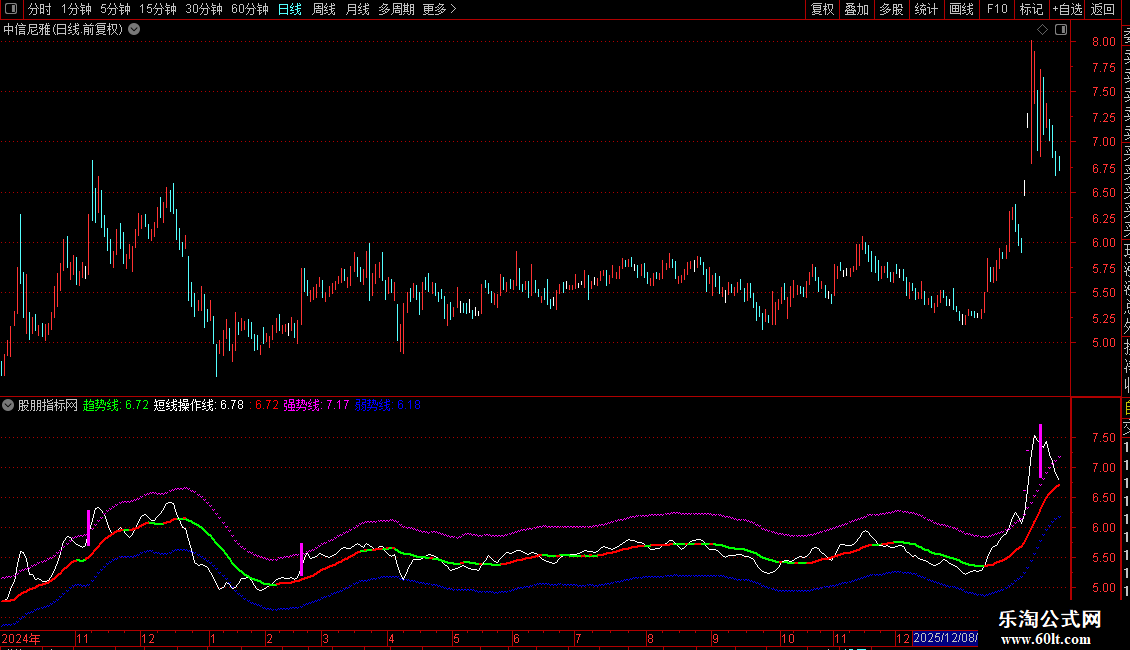Switch to the 周线 weekly tab
1130x650 pixels.
coord(323,9)
